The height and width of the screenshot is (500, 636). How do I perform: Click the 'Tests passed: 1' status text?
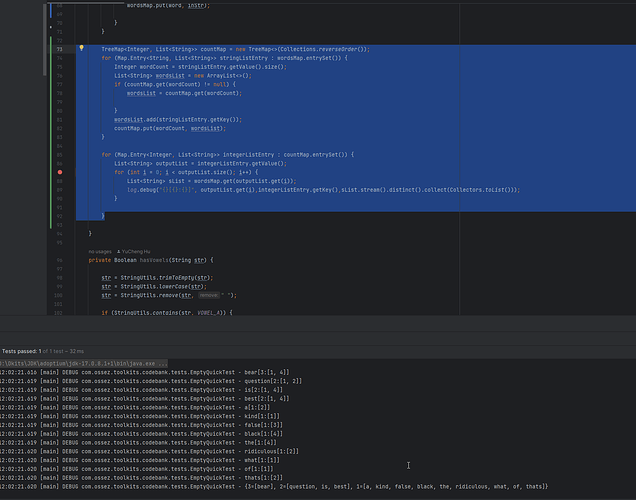click(22, 351)
